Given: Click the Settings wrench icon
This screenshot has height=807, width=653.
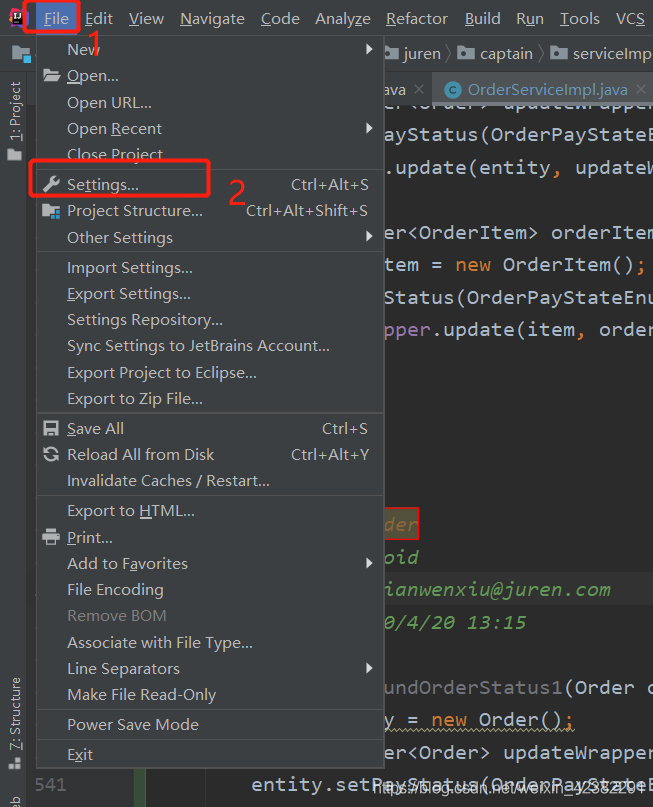Looking at the screenshot, I should (x=51, y=184).
